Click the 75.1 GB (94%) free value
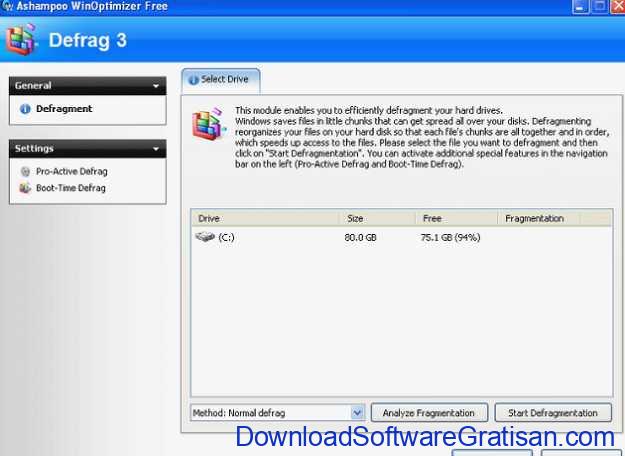 (450, 238)
